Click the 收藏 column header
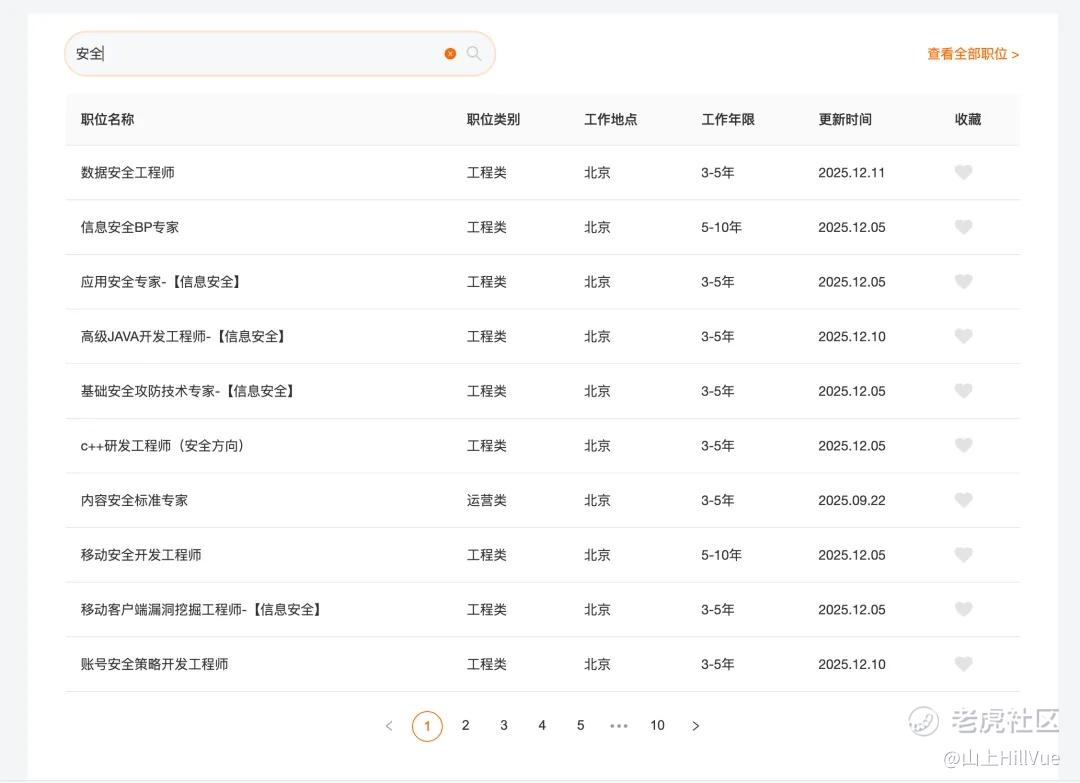The height and width of the screenshot is (783, 1080). coord(968,119)
